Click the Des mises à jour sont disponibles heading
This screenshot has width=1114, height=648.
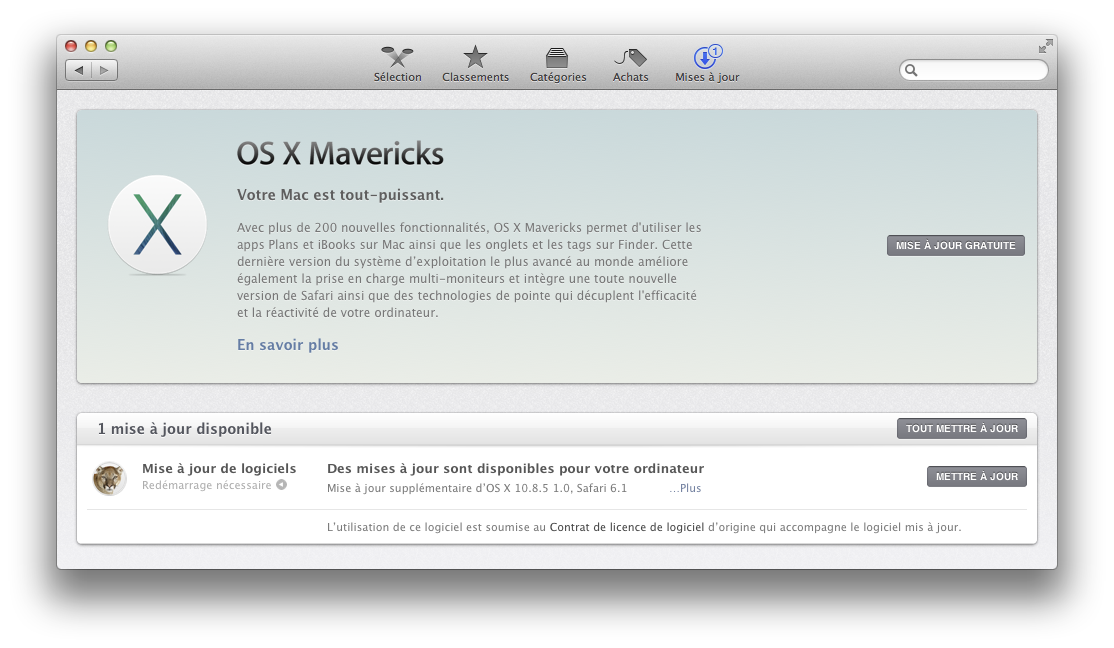[x=515, y=468]
